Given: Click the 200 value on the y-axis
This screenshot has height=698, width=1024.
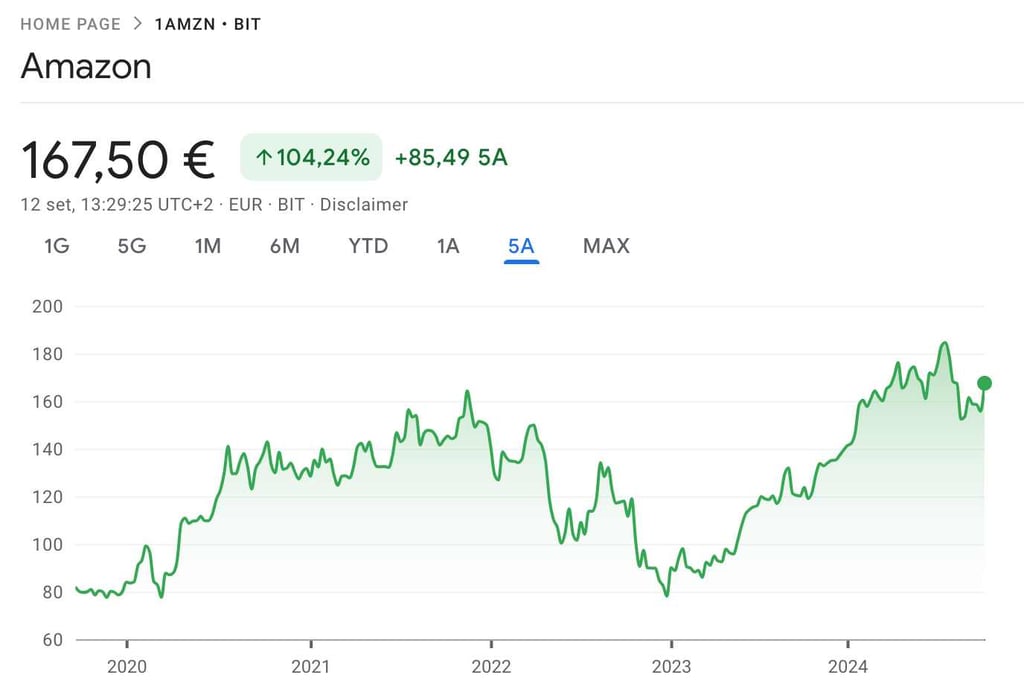Looking at the screenshot, I should coord(46,307).
